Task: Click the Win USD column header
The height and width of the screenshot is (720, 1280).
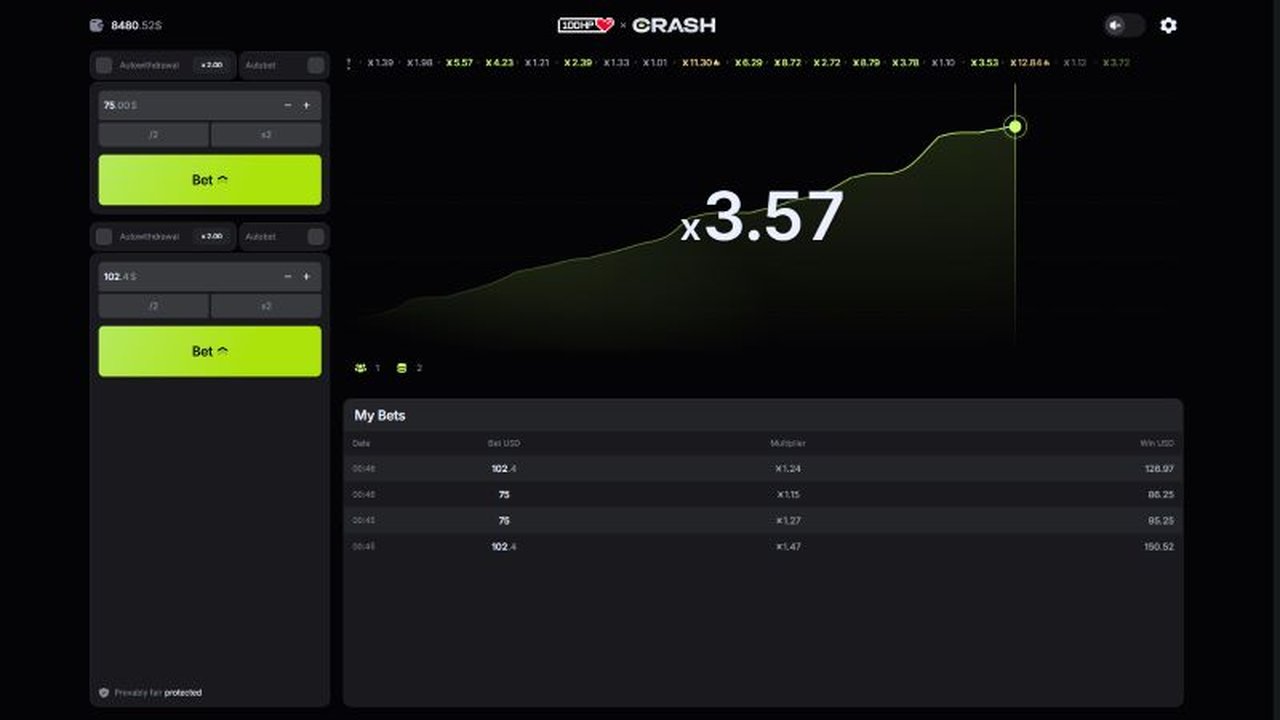Action: pos(1157,443)
